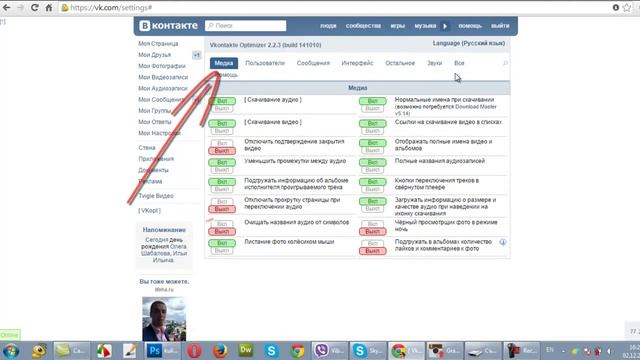Disable Уменьшить промежутки между аудио
The image size is (640, 360).
coord(222,170)
